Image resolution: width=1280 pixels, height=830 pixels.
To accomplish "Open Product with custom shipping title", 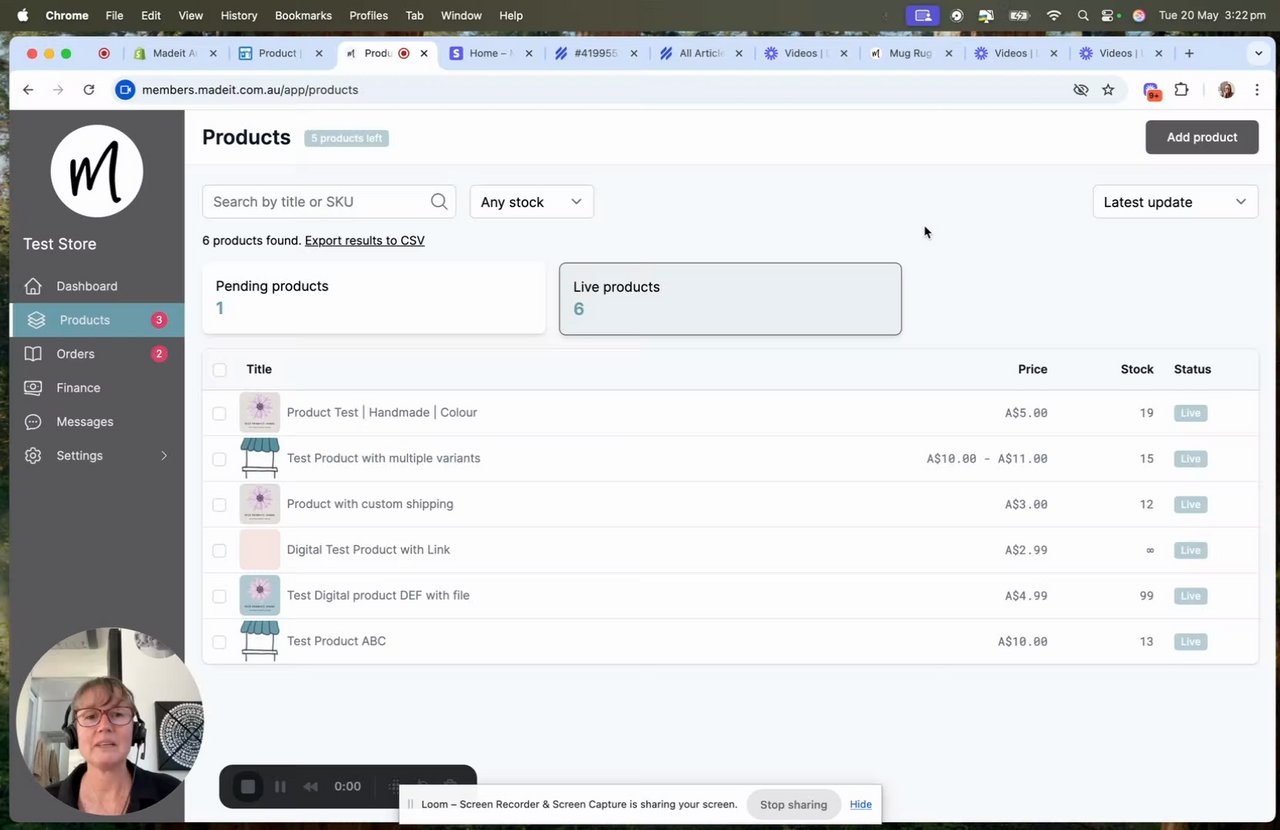I will point(370,504).
